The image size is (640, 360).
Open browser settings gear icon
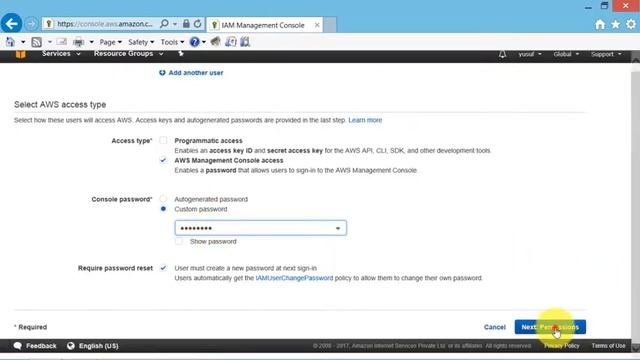coord(631,24)
